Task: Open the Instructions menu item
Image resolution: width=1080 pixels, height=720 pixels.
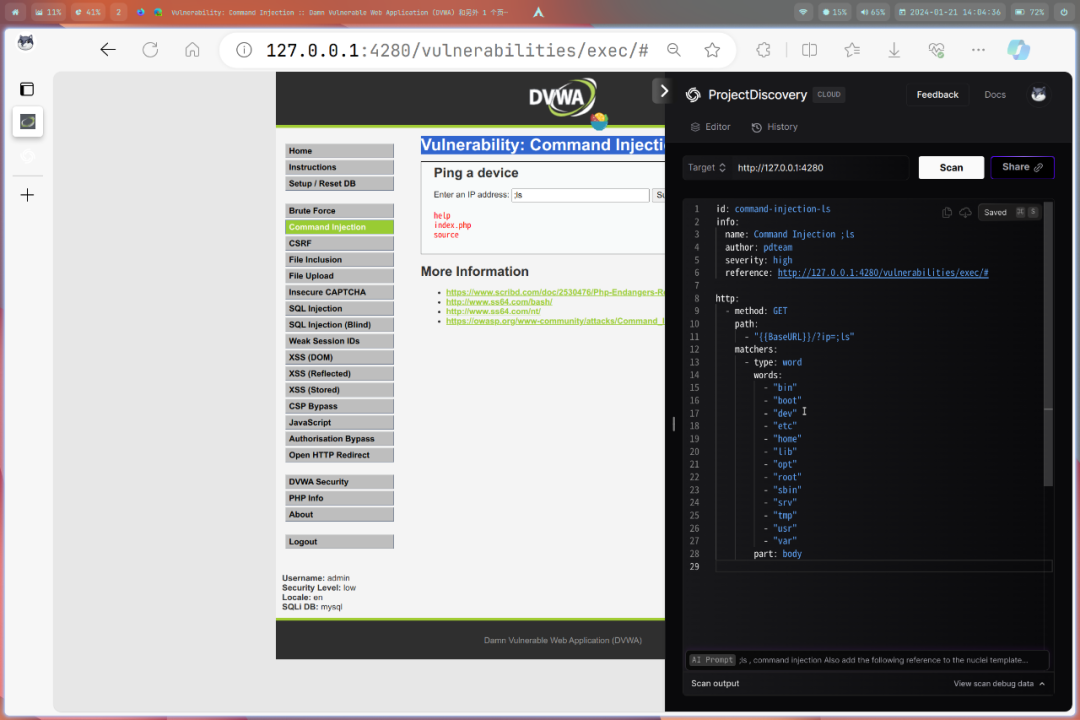Action: (x=340, y=167)
